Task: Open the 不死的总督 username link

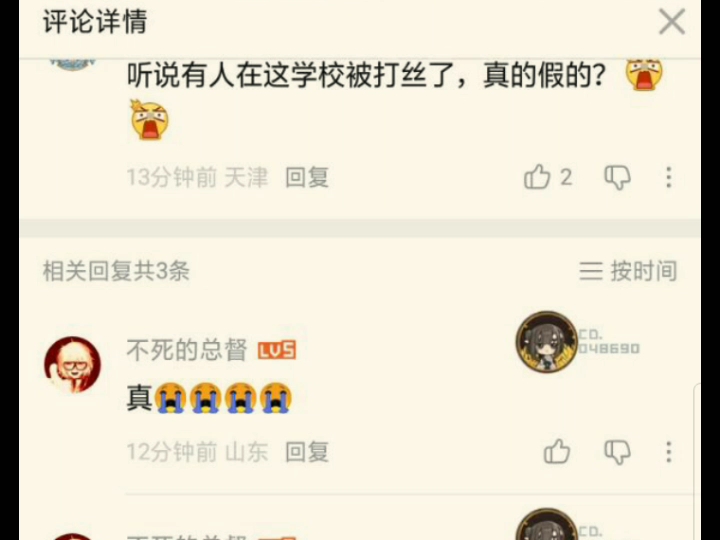Action: [x=187, y=350]
